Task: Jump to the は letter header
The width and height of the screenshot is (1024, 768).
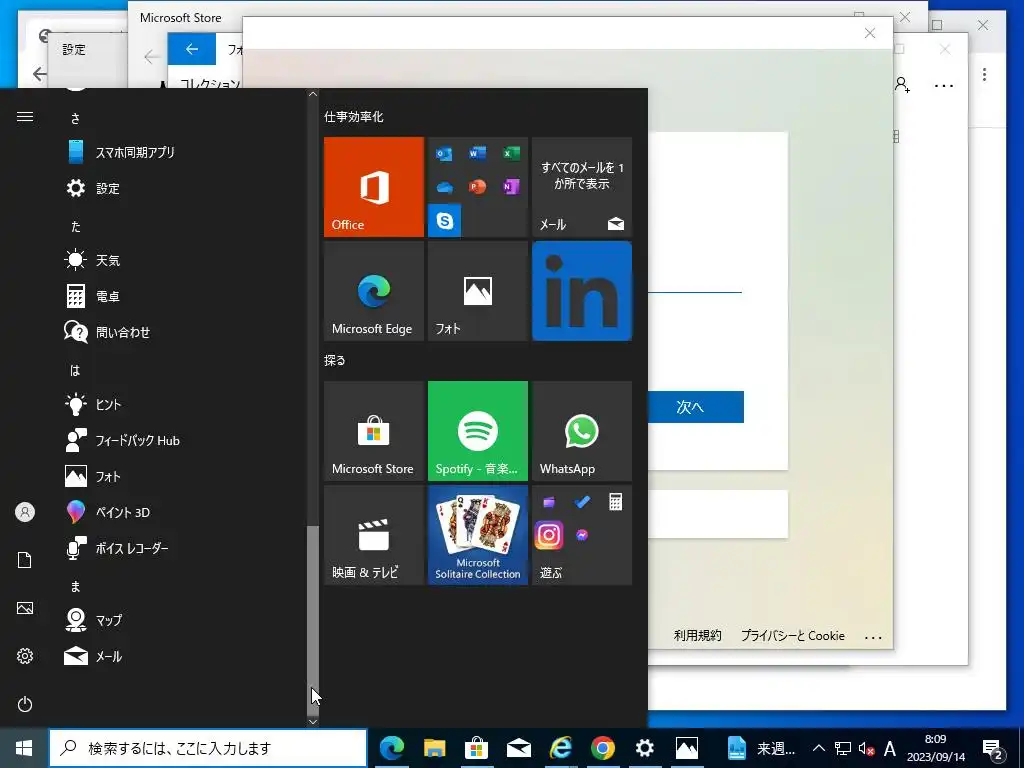Action: [75, 370]
